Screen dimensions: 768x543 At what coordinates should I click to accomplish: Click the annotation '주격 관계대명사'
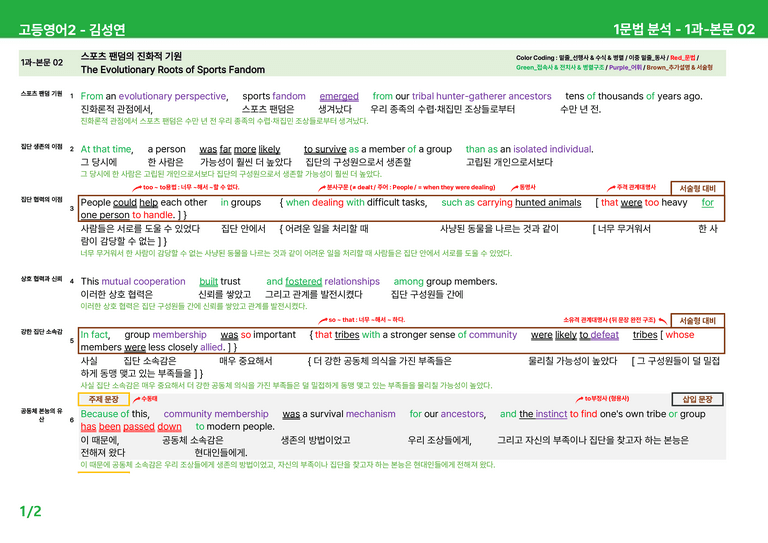coord(636,187)
